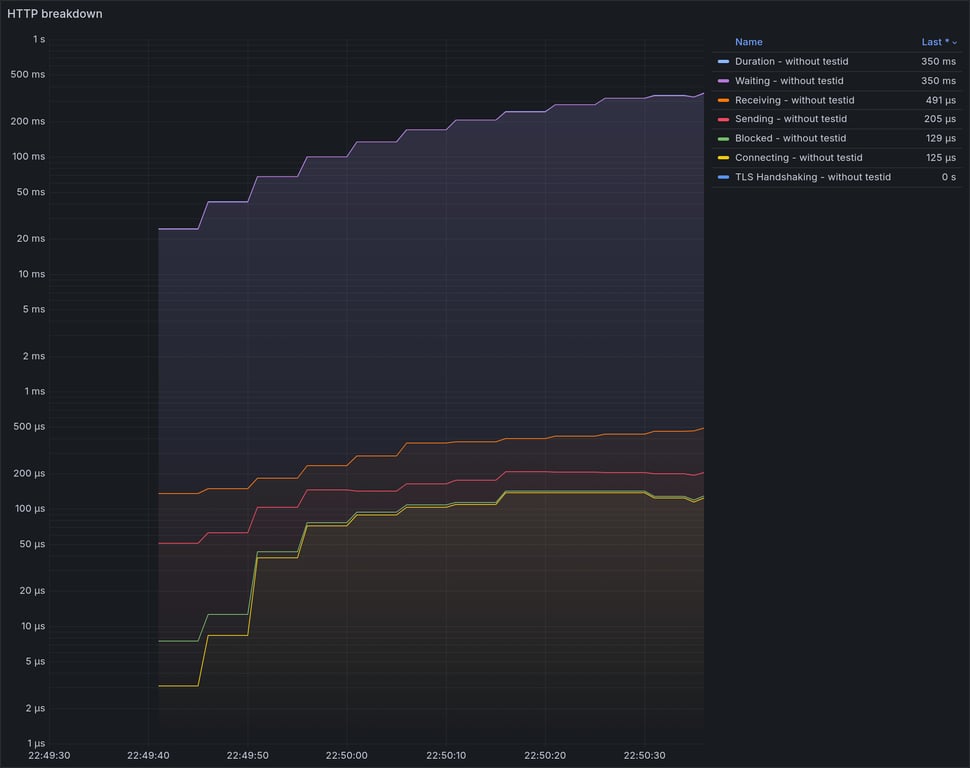
Task: Click the Duration series color swatch
Action: [x=723, y=61]
